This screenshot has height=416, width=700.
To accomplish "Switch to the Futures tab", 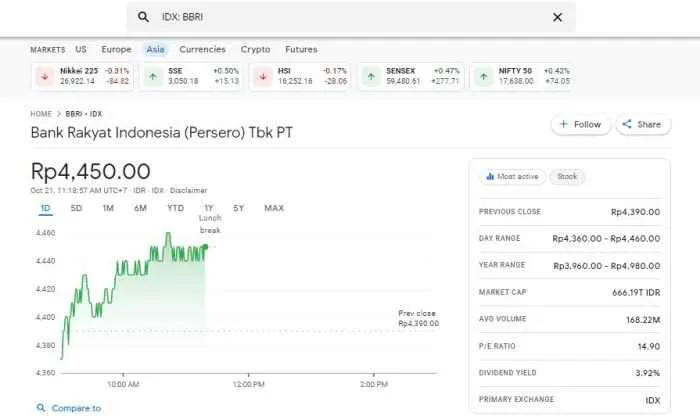I will (x=301, y=49).
